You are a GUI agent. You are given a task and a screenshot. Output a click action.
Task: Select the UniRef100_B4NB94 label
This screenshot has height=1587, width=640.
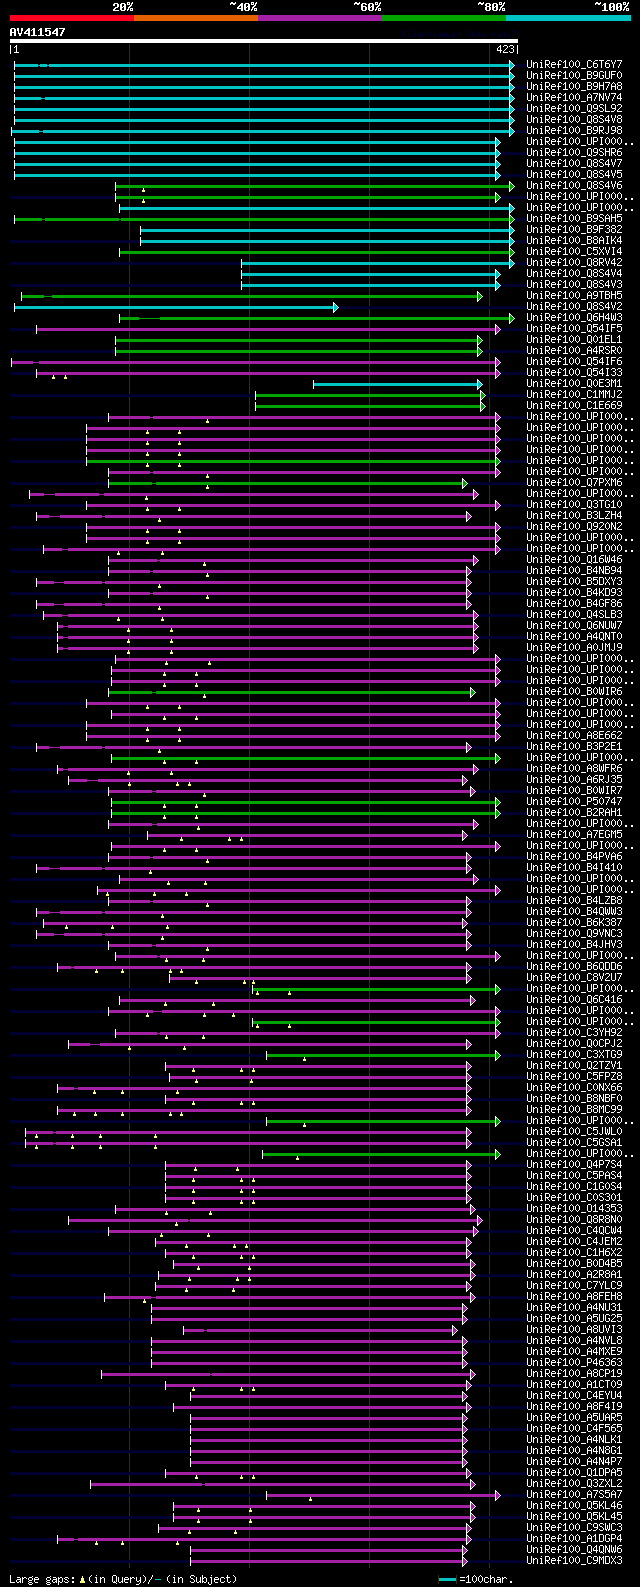[574, 570]
